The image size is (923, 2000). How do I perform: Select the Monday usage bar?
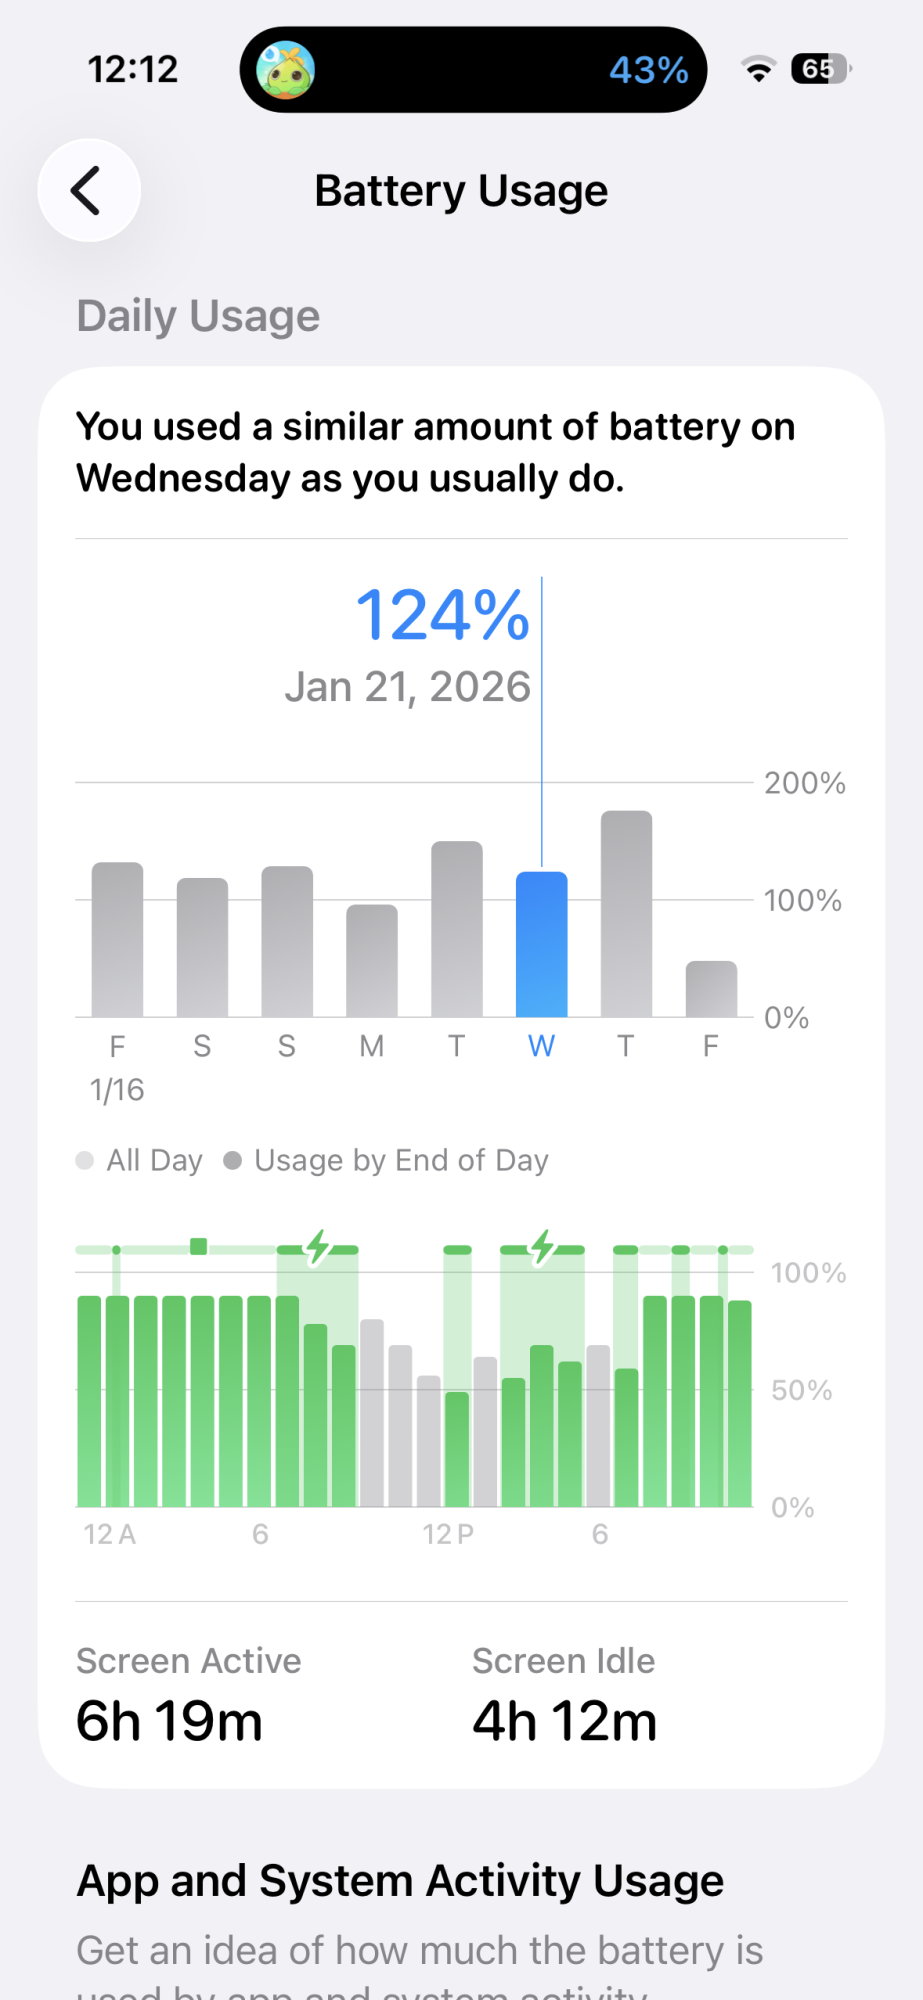(x=372, y=961)
